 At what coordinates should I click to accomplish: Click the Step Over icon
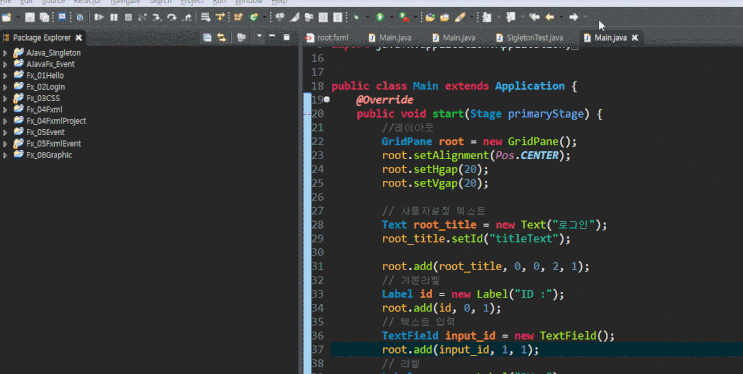click(172, 18)
